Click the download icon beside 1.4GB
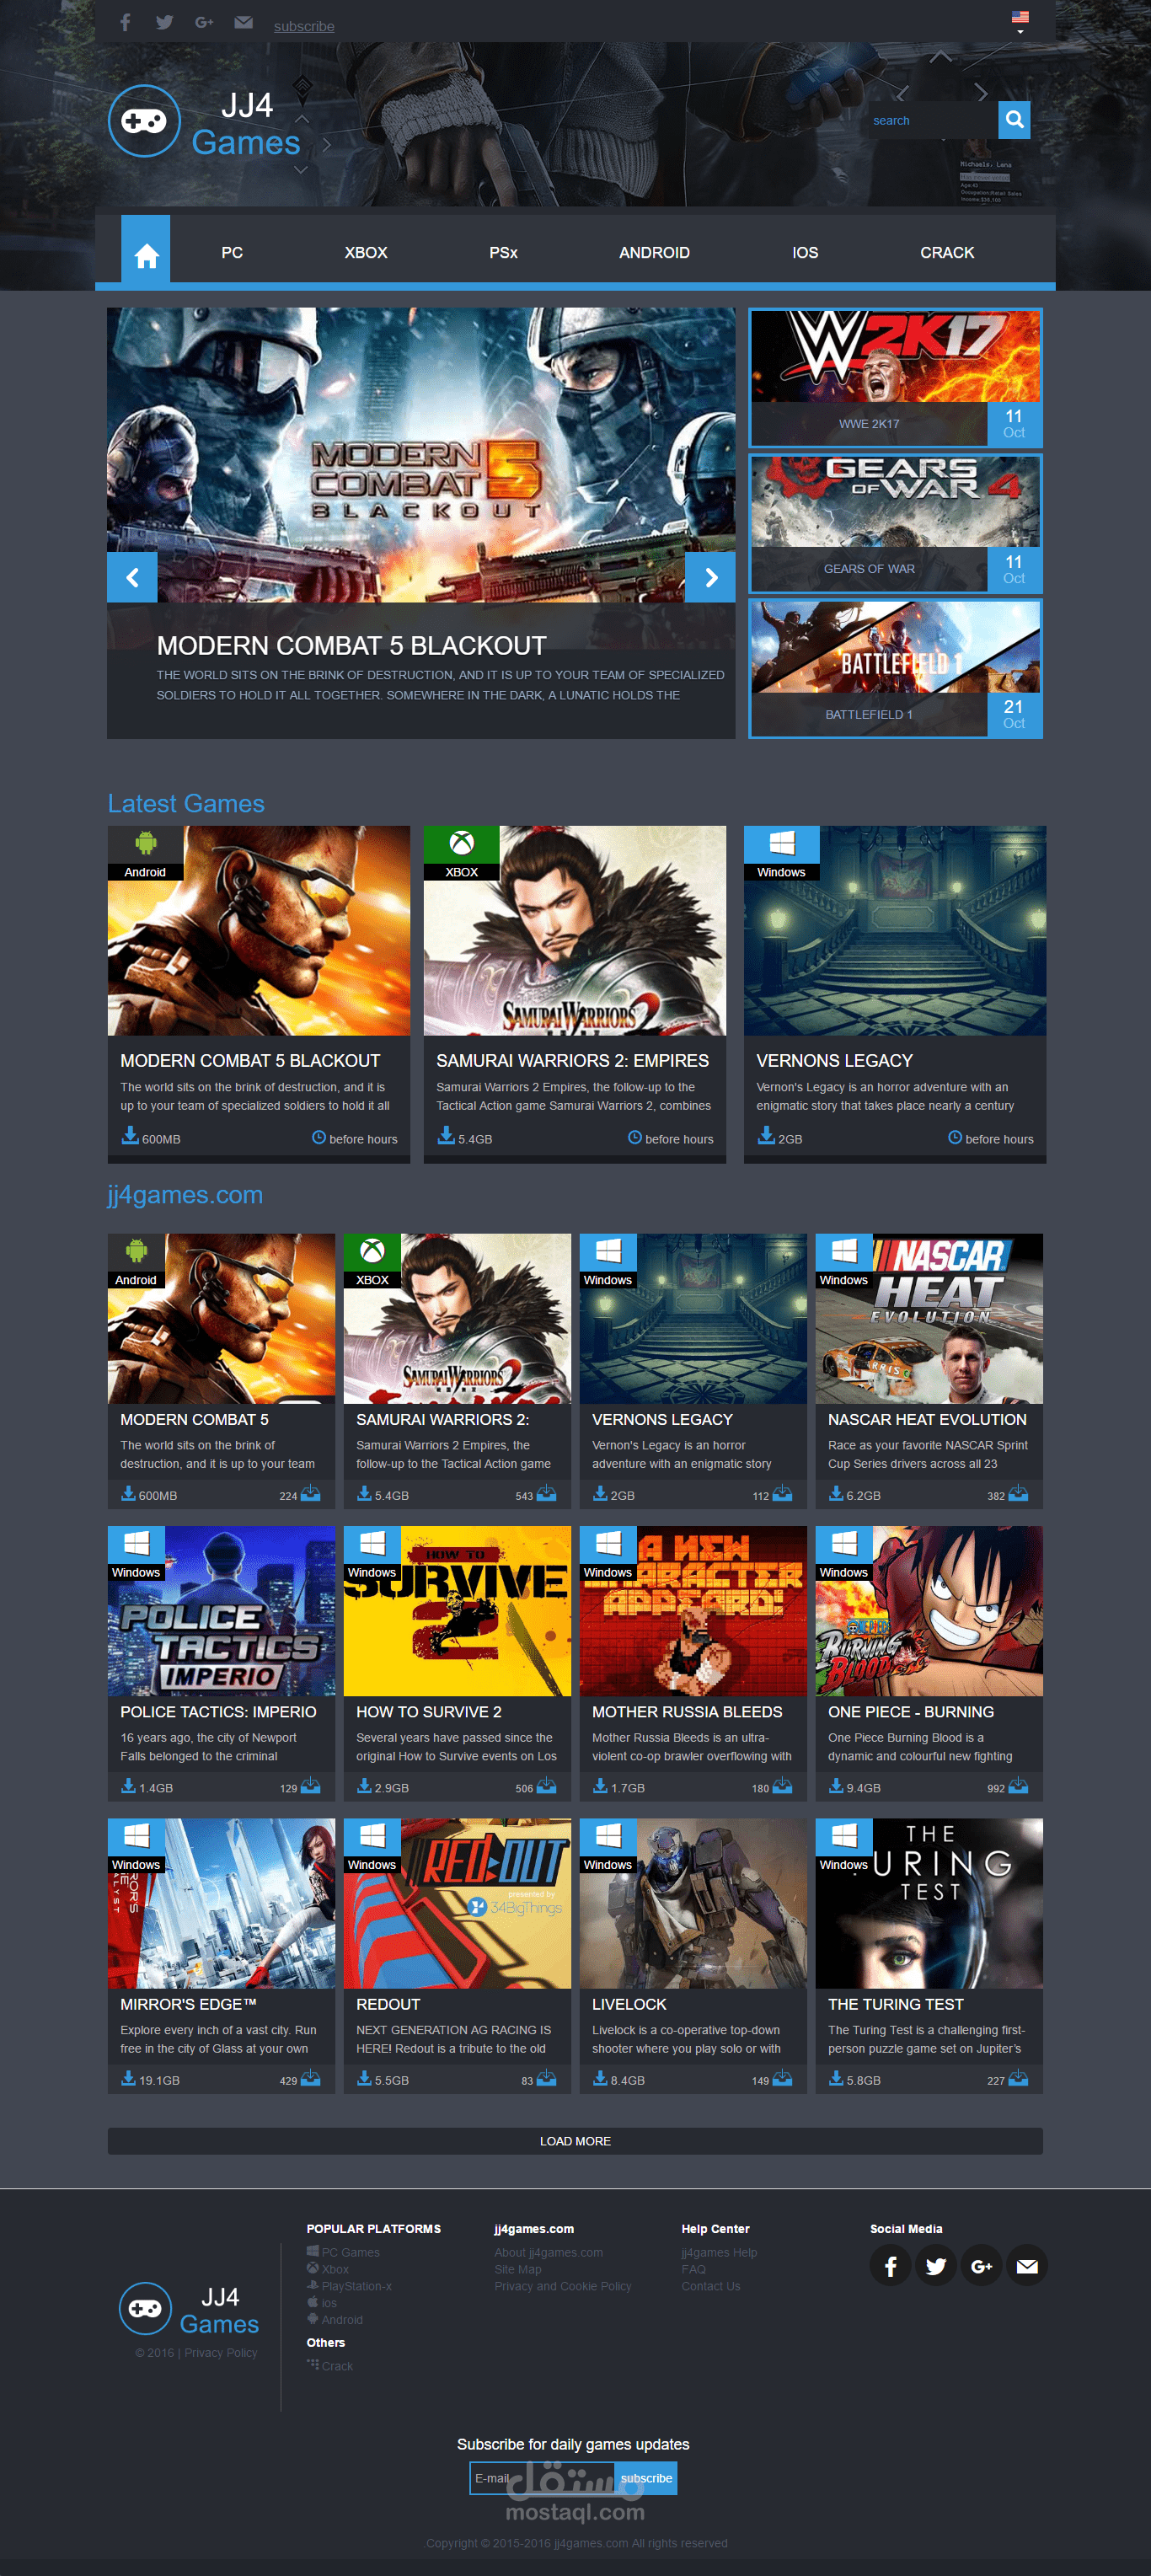Image resolution: width=1151 pixels, height=2576 pixels. tap(128, 1786)
